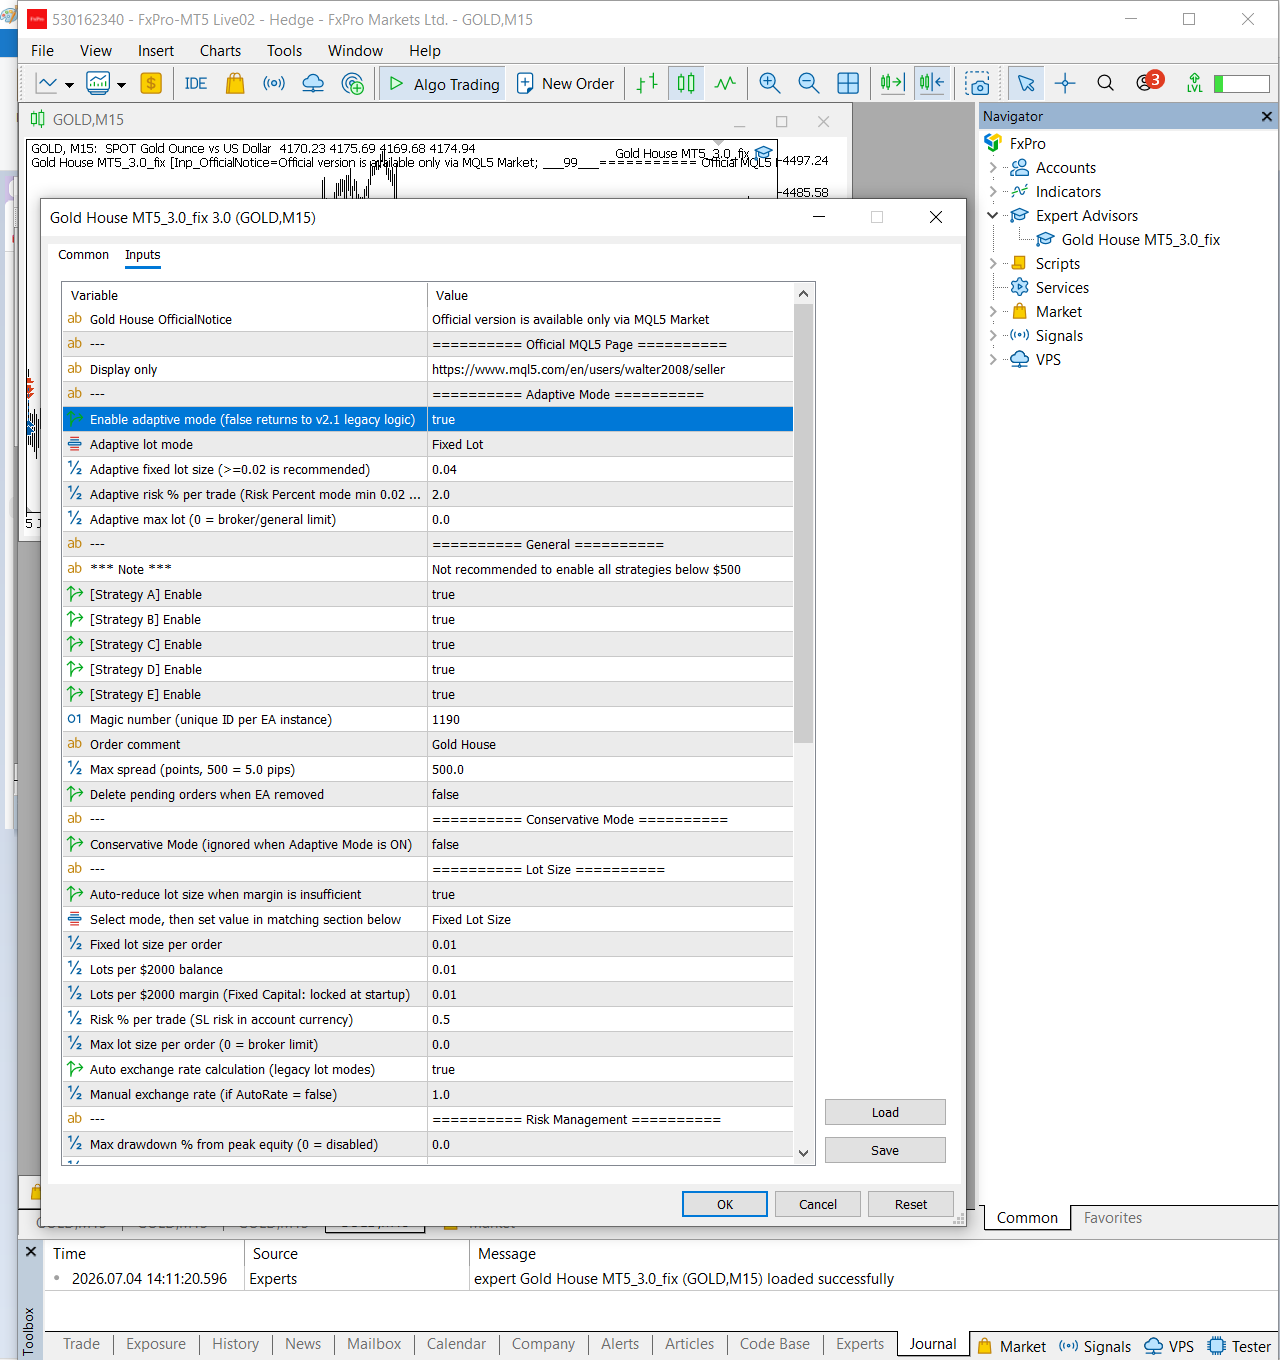Click the tile windows grid icon

(x=848, y=84)
